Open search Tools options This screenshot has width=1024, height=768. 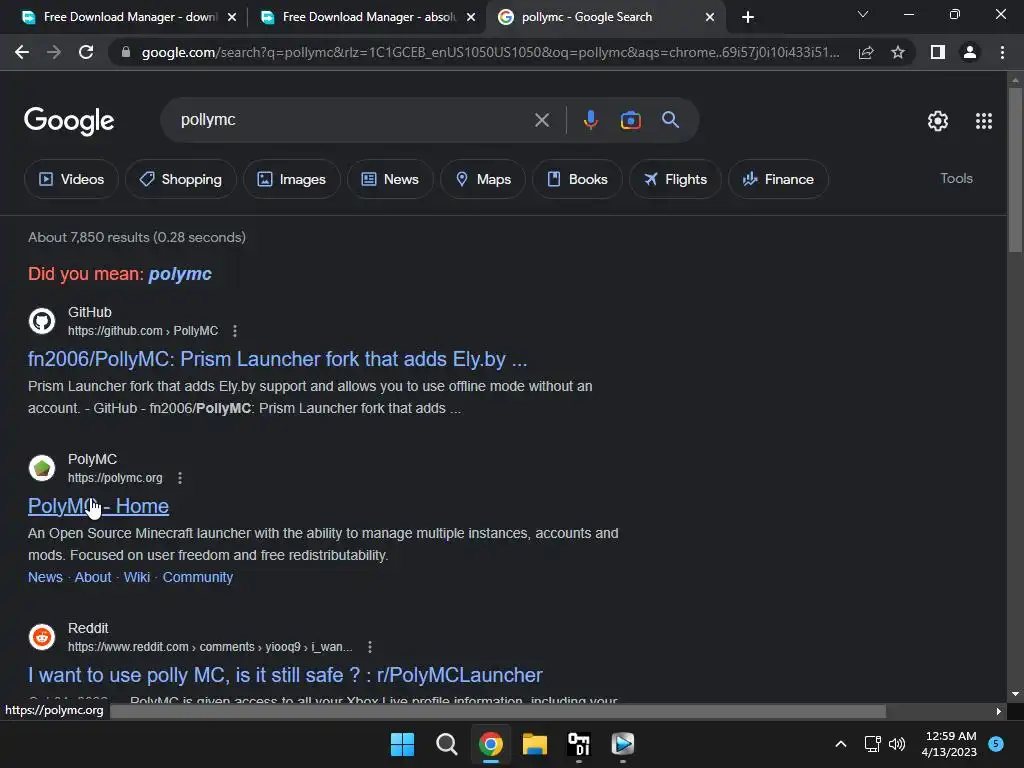pyautogui.click(x=956, y=178)
